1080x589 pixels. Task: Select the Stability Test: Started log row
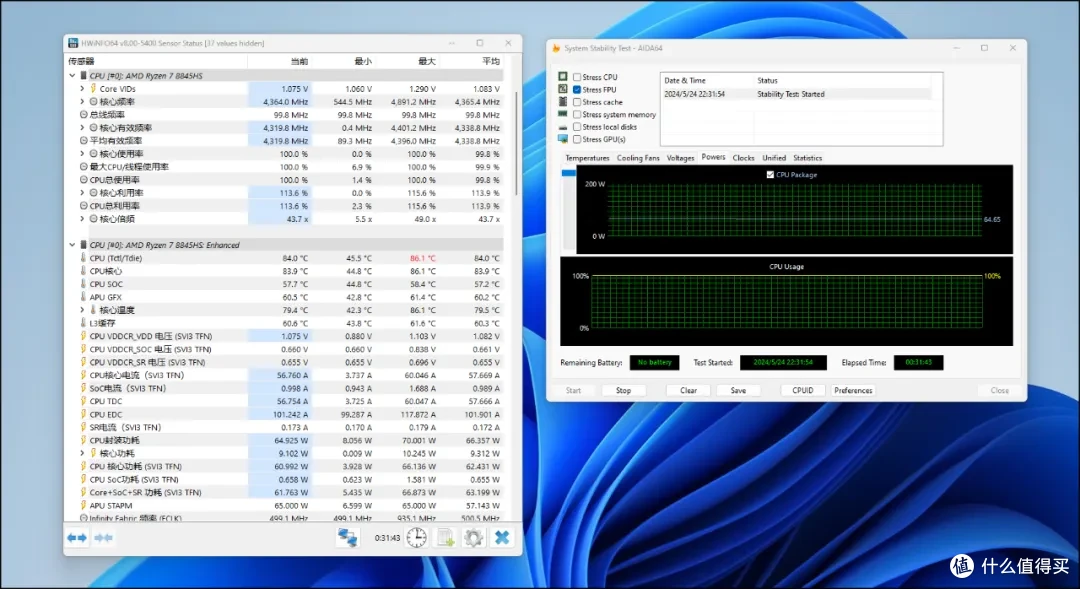(x=796, y=94)
